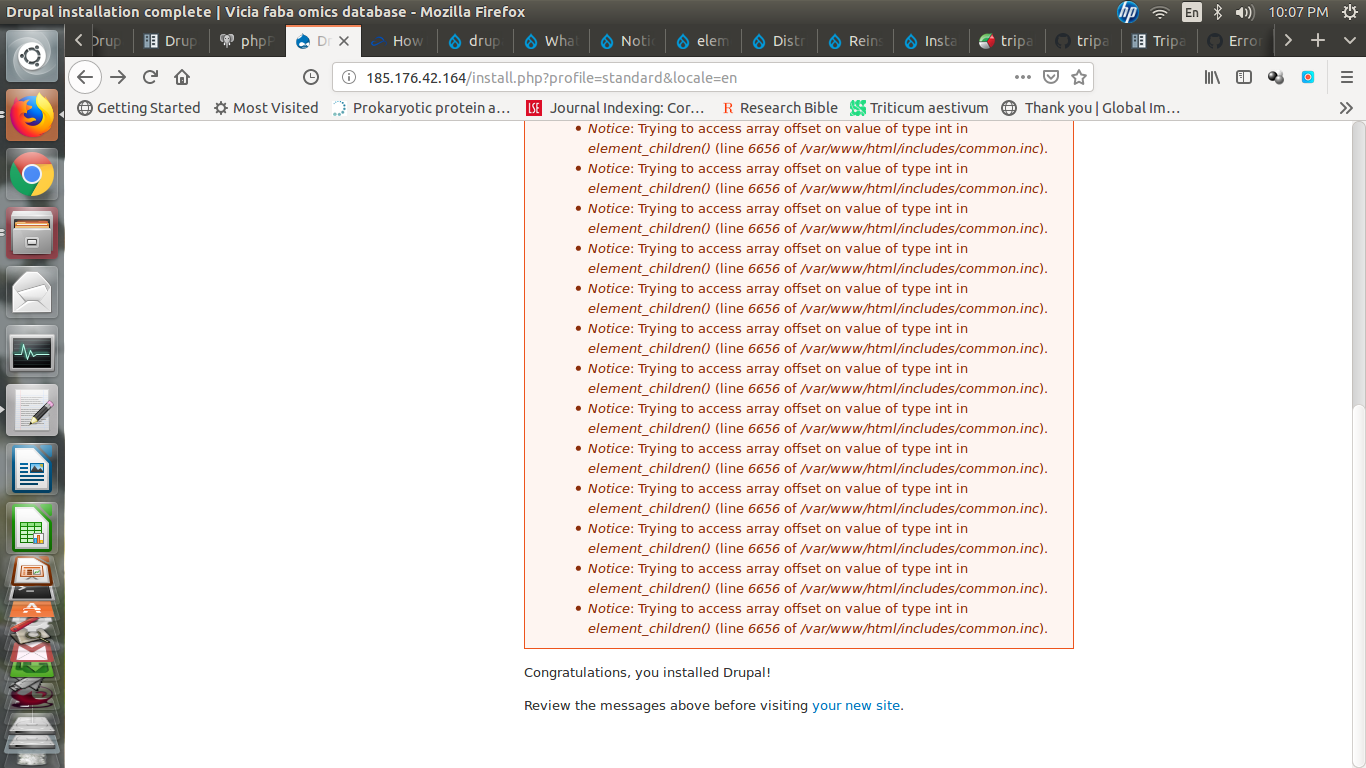Image resolution: width=1366 pixels, height=768 pixels.
Task: Toggle the bookmark star for this page
Action: point(1079,77)
